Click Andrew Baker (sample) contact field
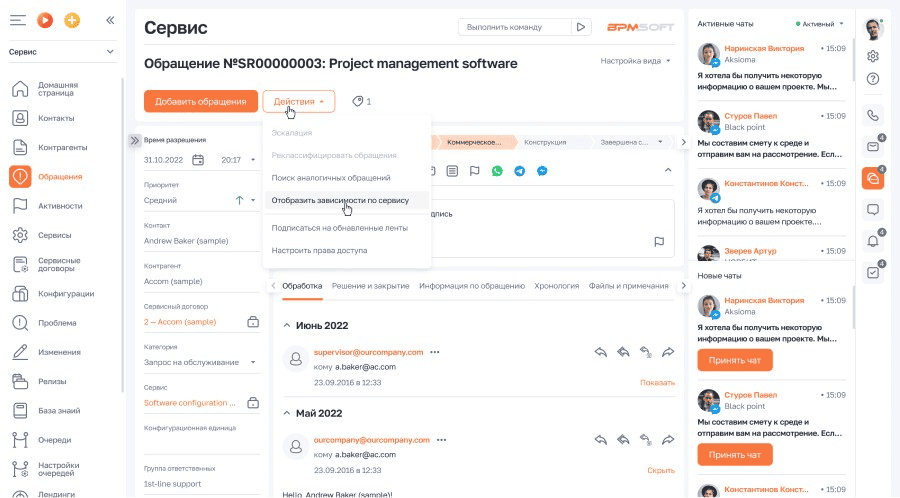900x498 pixels. (x=200, y=241)
